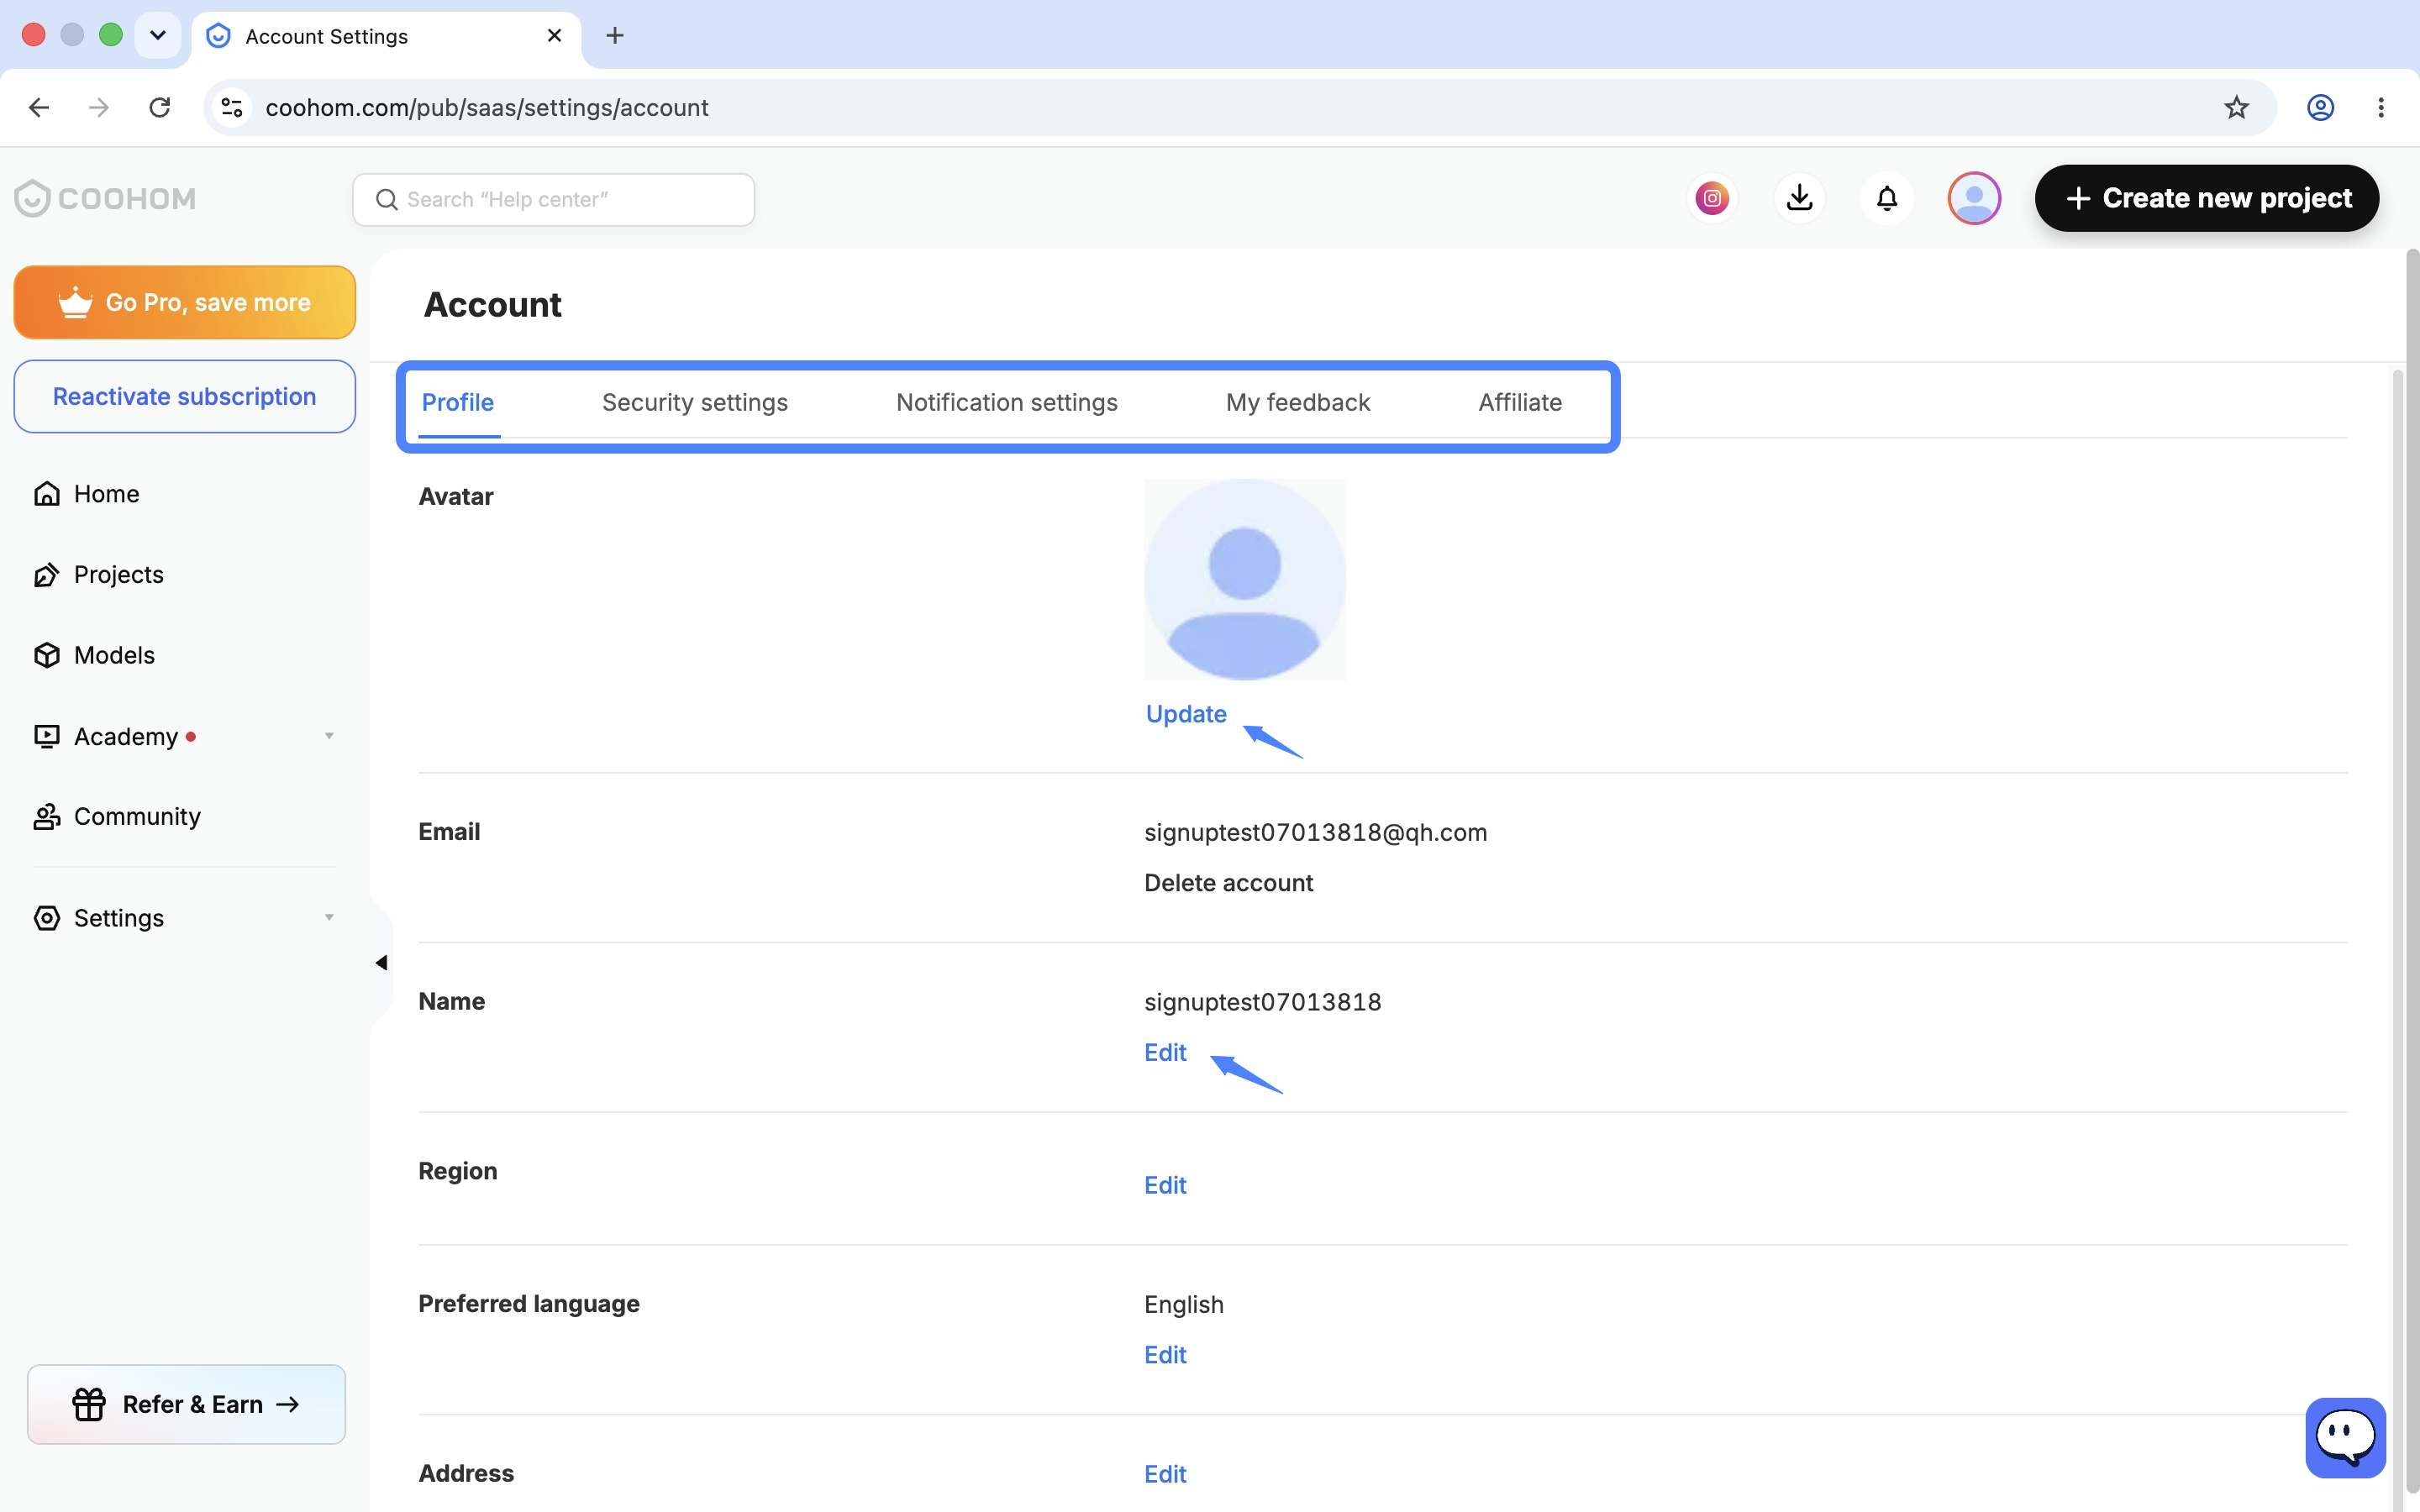Open the chat support bubble
The width and height of the screenshot is (2420, 1512).
point(2345,1437)
